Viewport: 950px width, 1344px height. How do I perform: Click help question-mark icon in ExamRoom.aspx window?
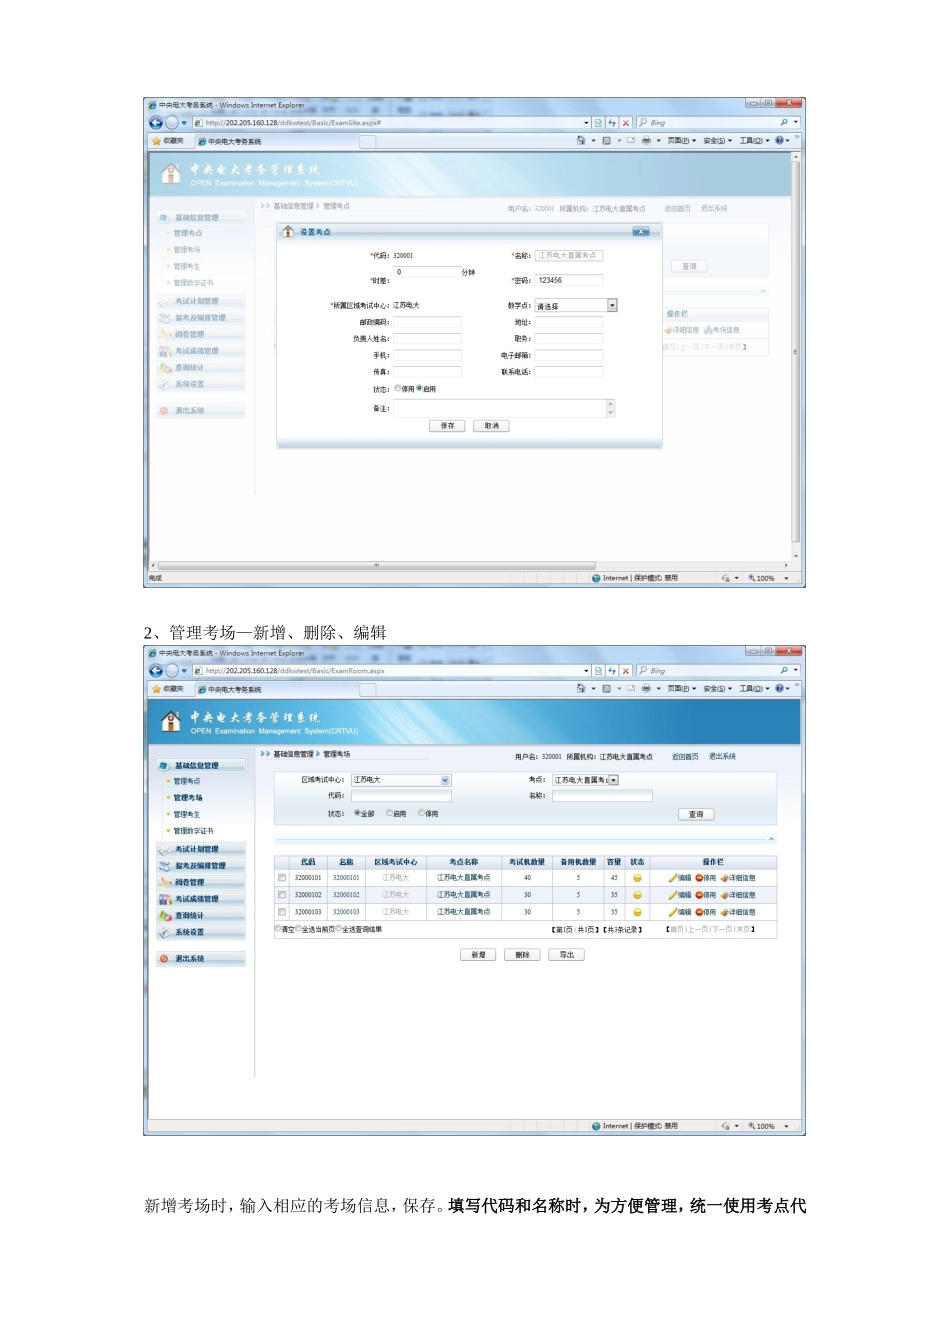779,688
